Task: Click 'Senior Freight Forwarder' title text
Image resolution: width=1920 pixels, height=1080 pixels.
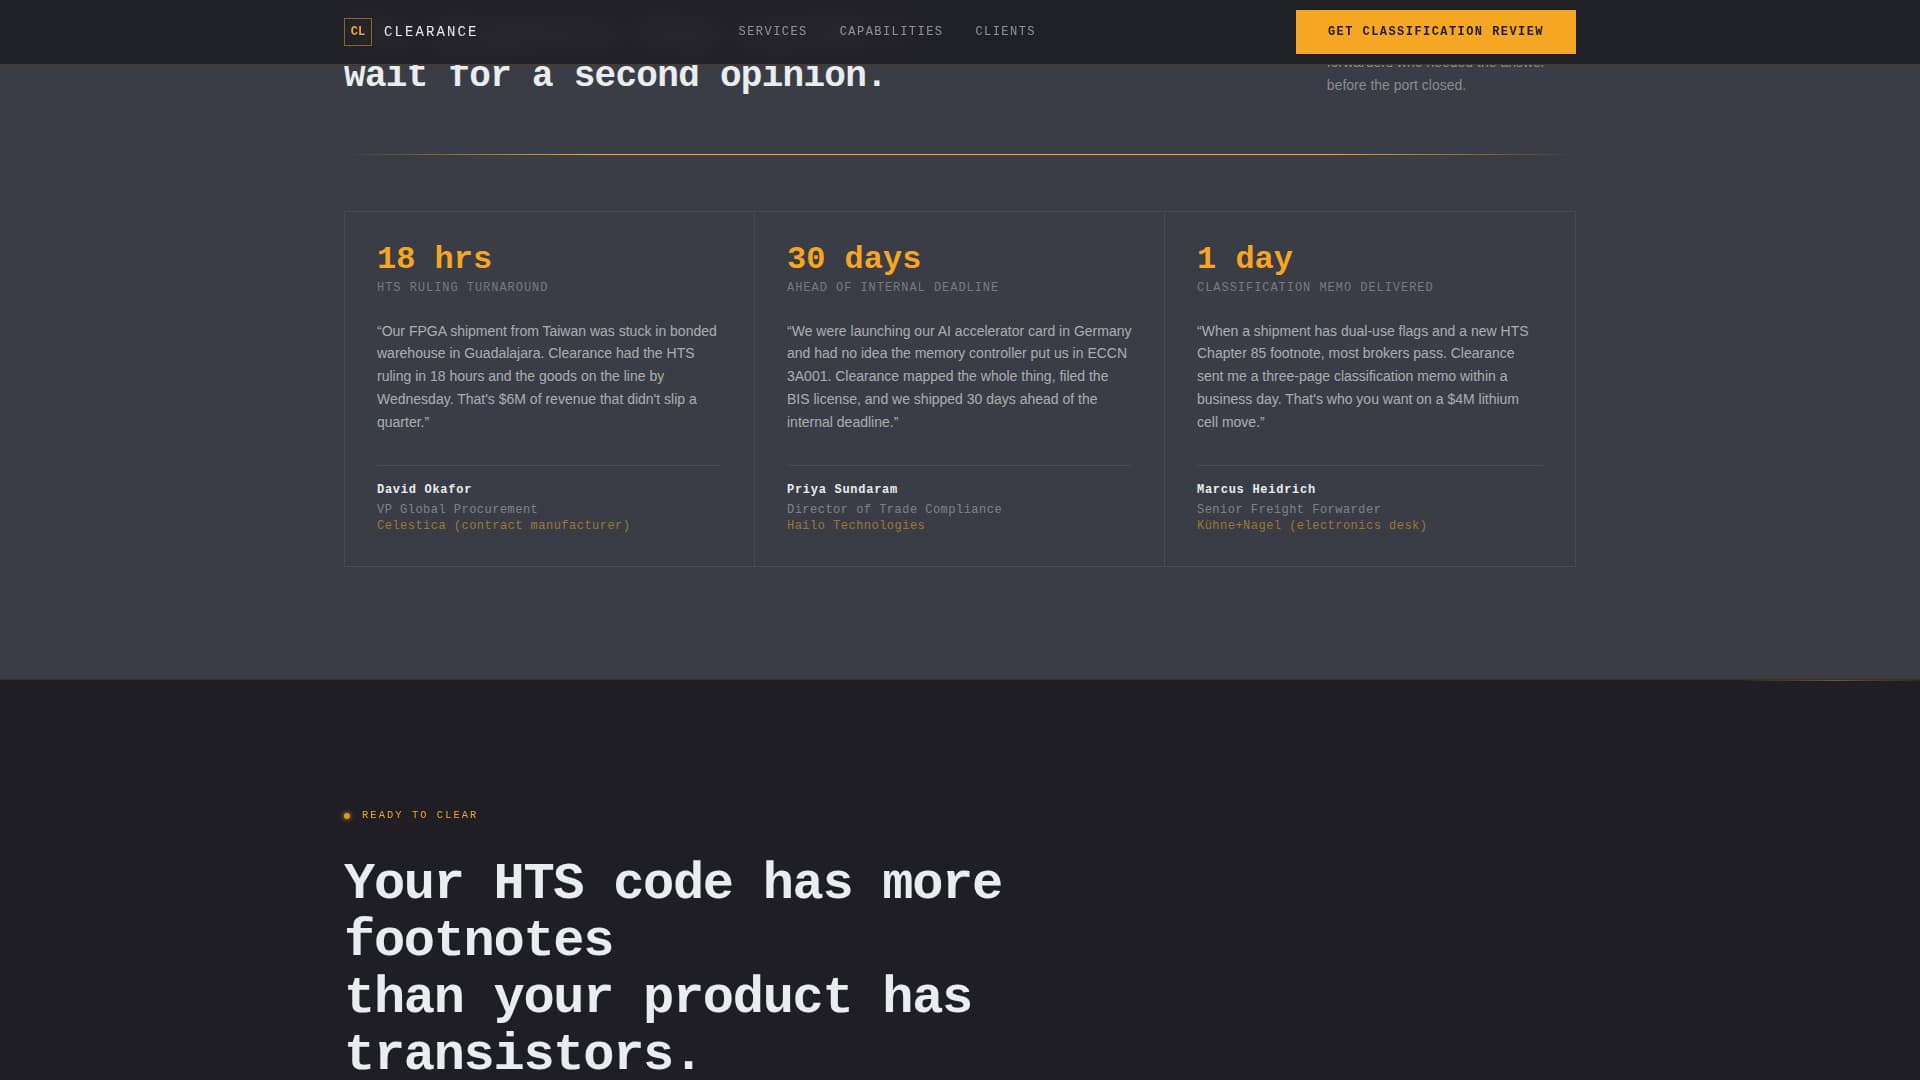Action: 1288,509
